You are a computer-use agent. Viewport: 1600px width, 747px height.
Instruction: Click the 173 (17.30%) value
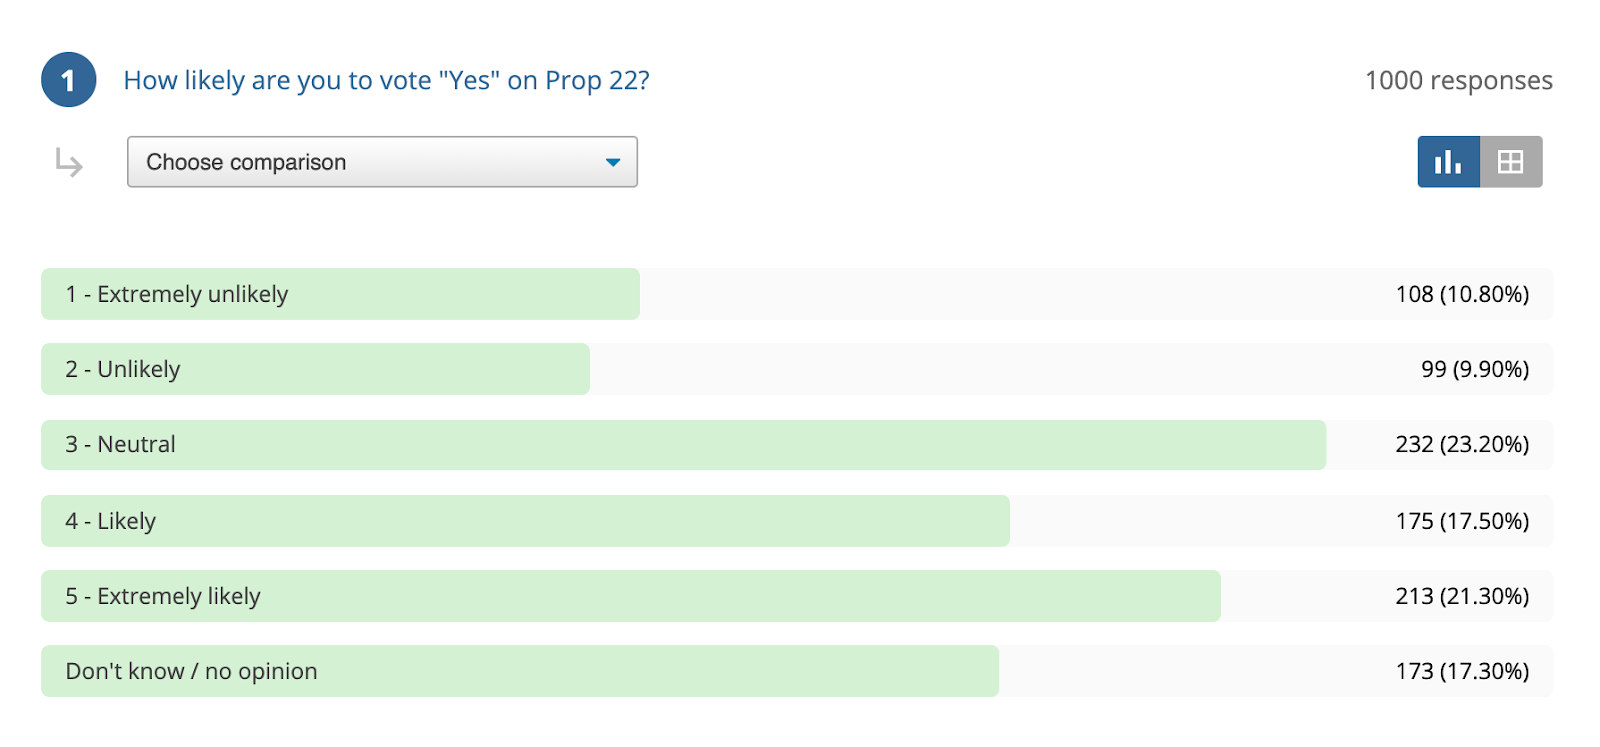1462,671
